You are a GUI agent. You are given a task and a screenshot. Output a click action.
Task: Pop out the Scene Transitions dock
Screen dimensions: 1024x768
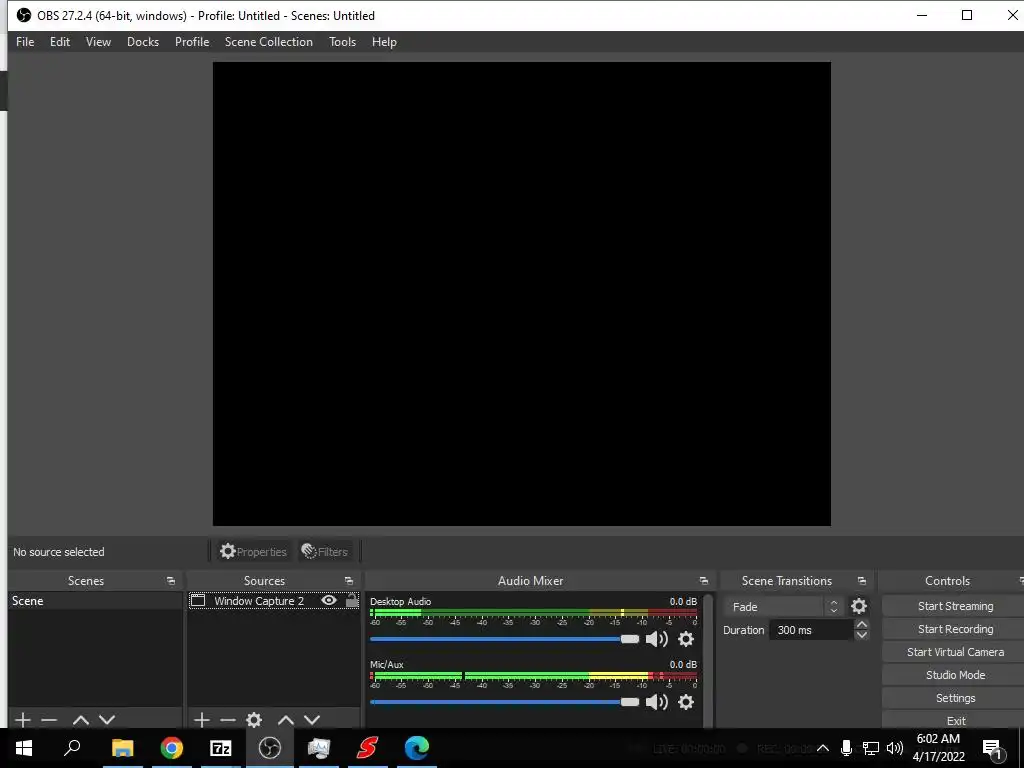coord(862,581)
